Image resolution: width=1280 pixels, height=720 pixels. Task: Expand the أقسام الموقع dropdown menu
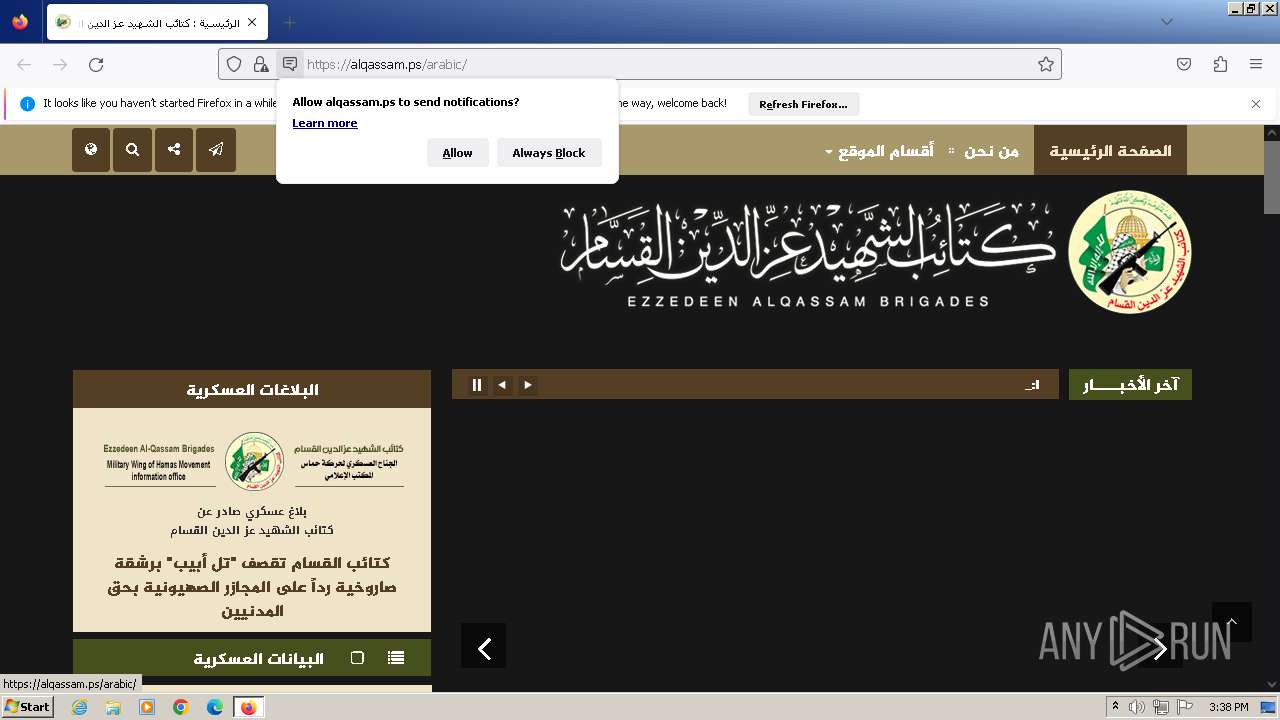(x=879, y=151)
